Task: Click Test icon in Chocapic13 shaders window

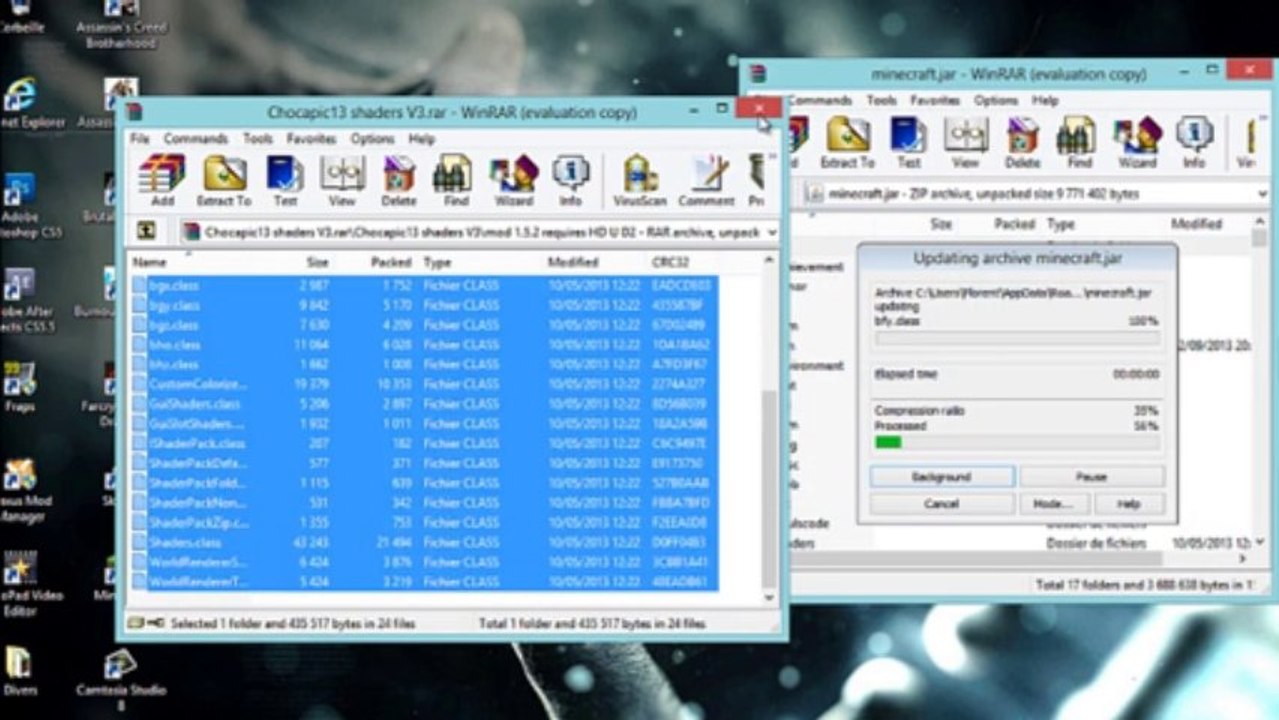Action: coord(285,180)
